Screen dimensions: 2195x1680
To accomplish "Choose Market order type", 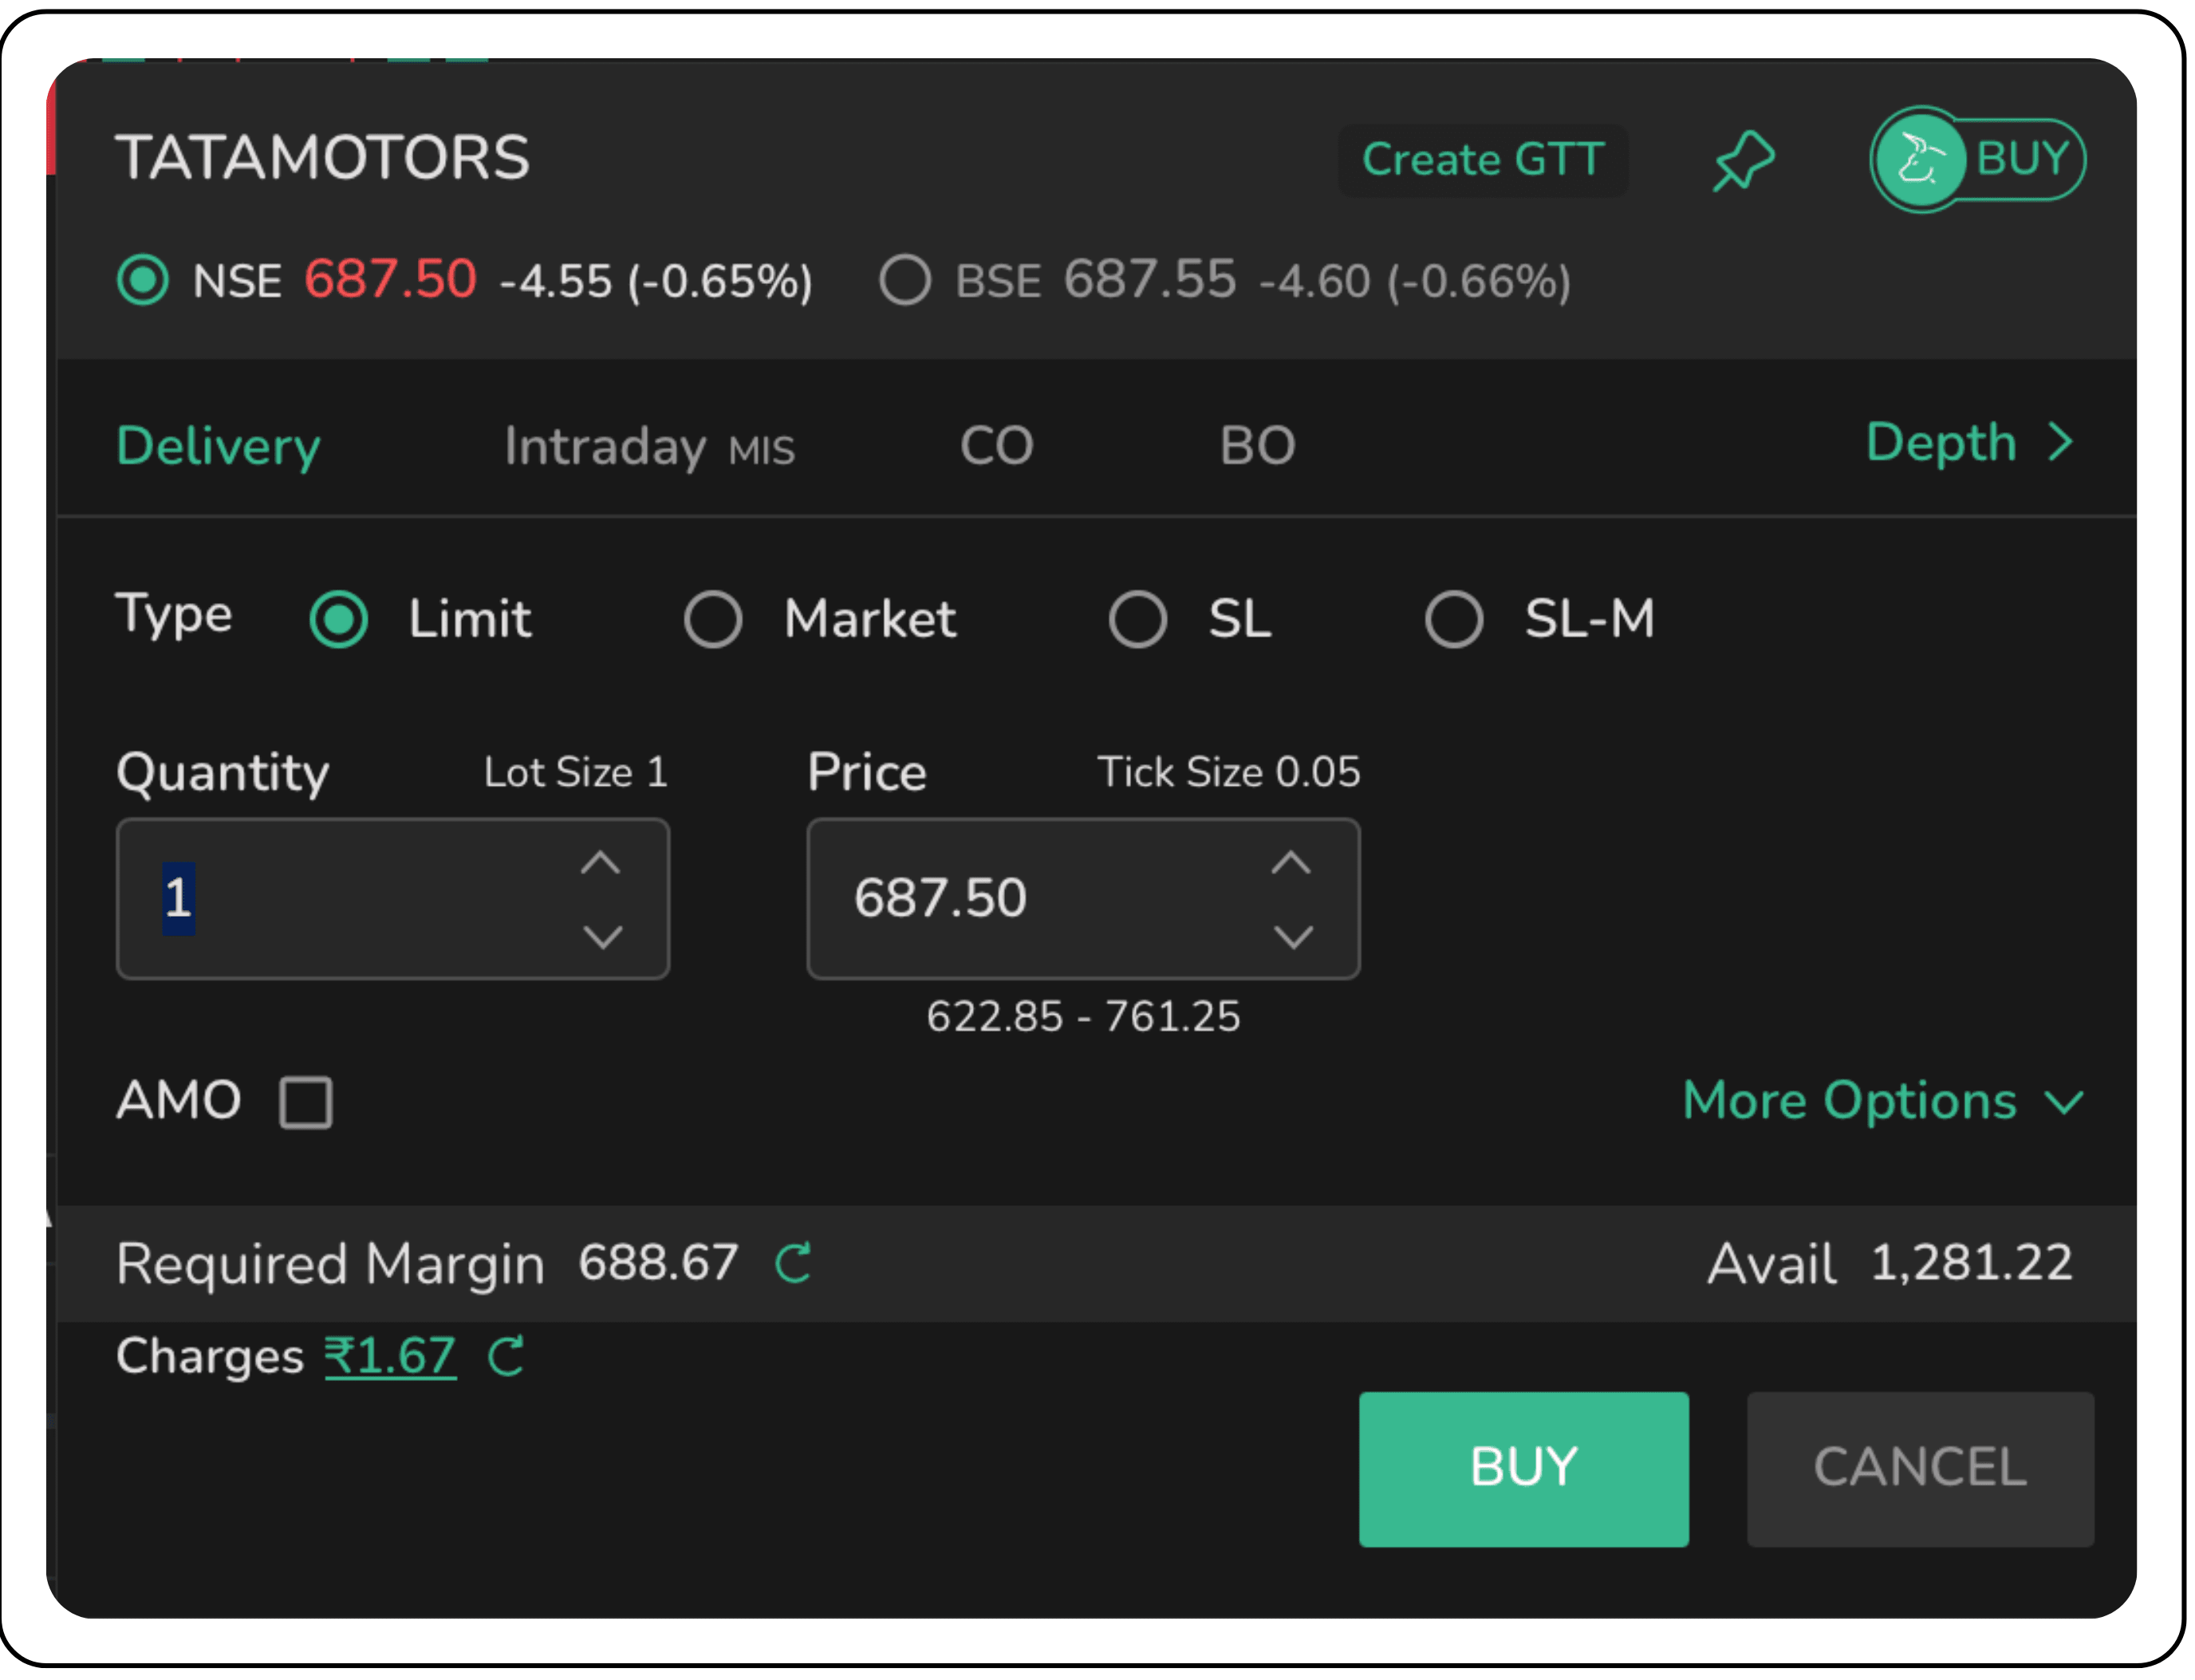I will coord(713,619).
